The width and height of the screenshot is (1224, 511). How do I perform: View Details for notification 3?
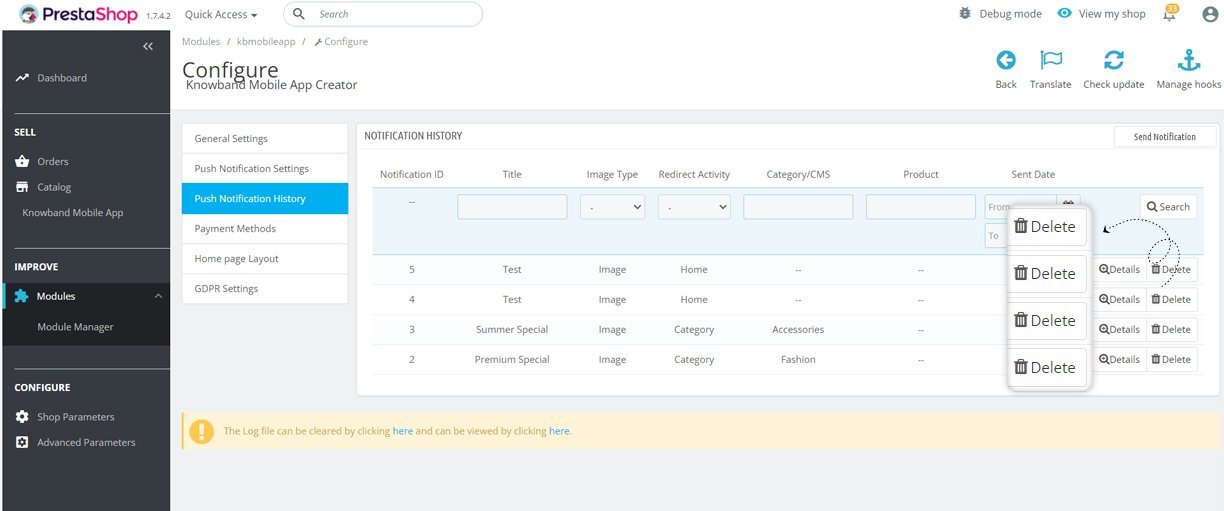point(1119,329)
